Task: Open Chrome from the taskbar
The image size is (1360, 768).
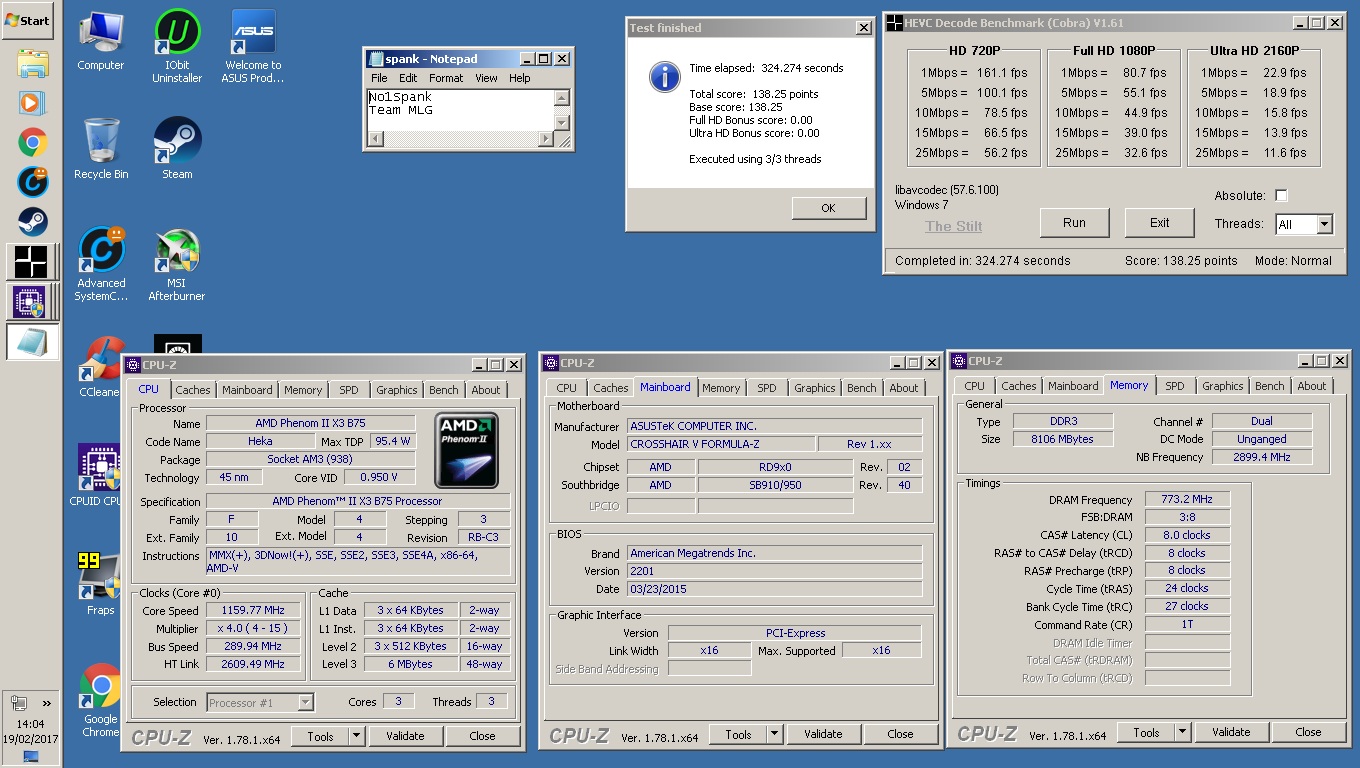Action: click(32, 143)
